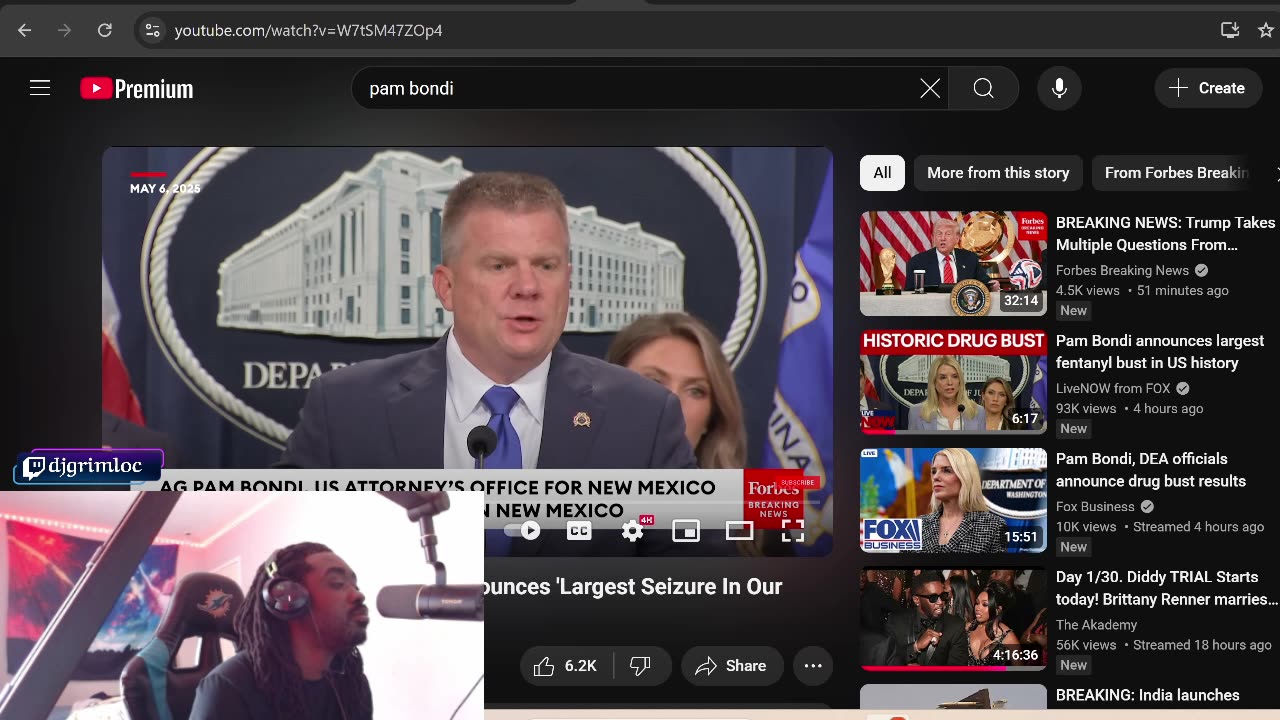Image resolution: width=1280 pixels, height=720 pixels.
Task: Toggle theater mode on the player
Action: point(739,531)
